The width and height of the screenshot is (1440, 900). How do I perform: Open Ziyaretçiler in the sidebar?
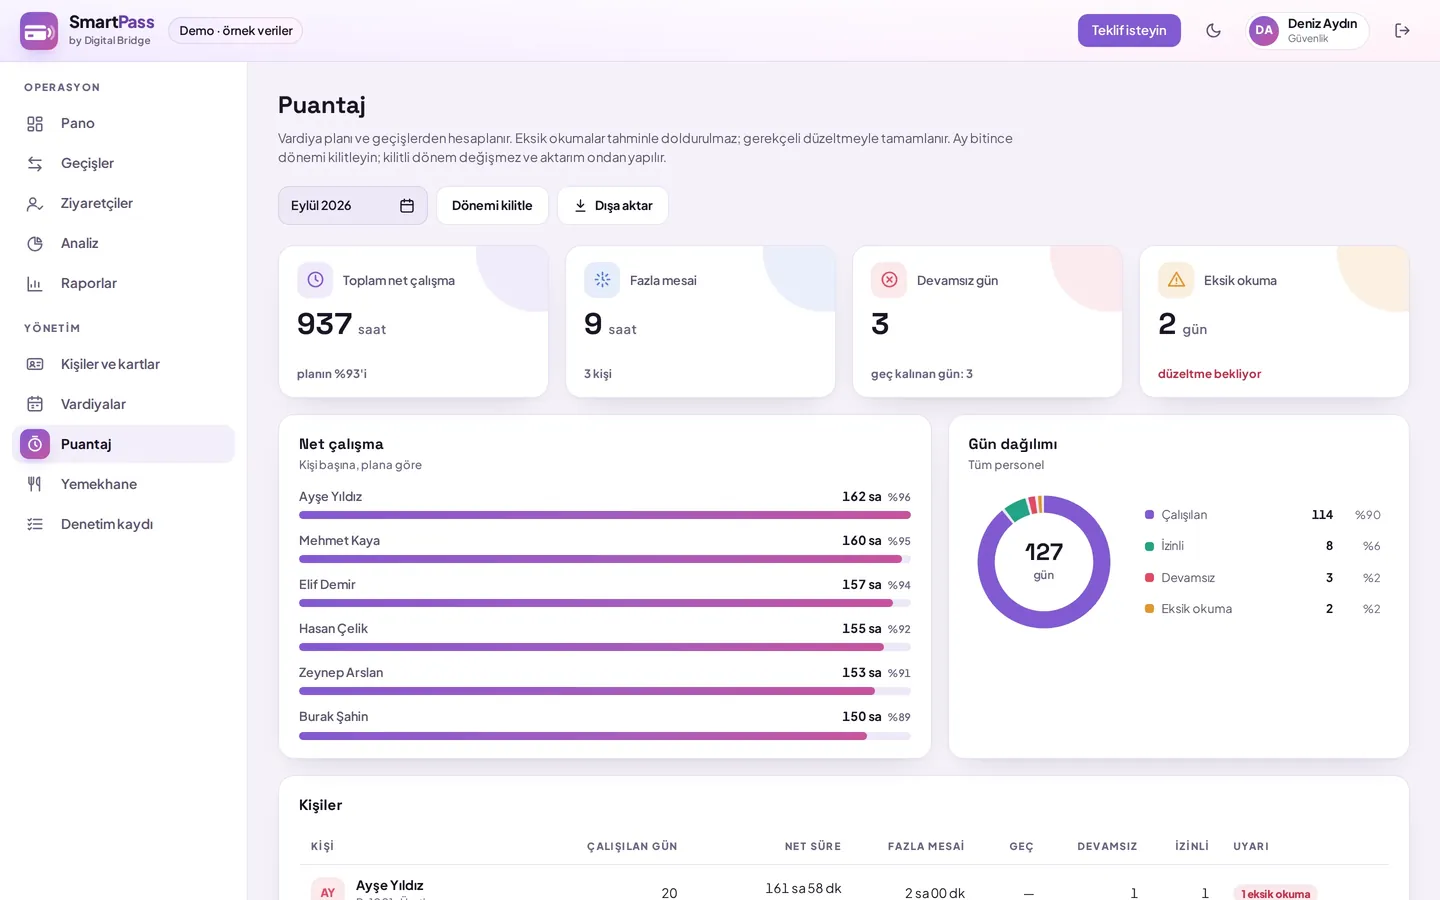(123, 204)
